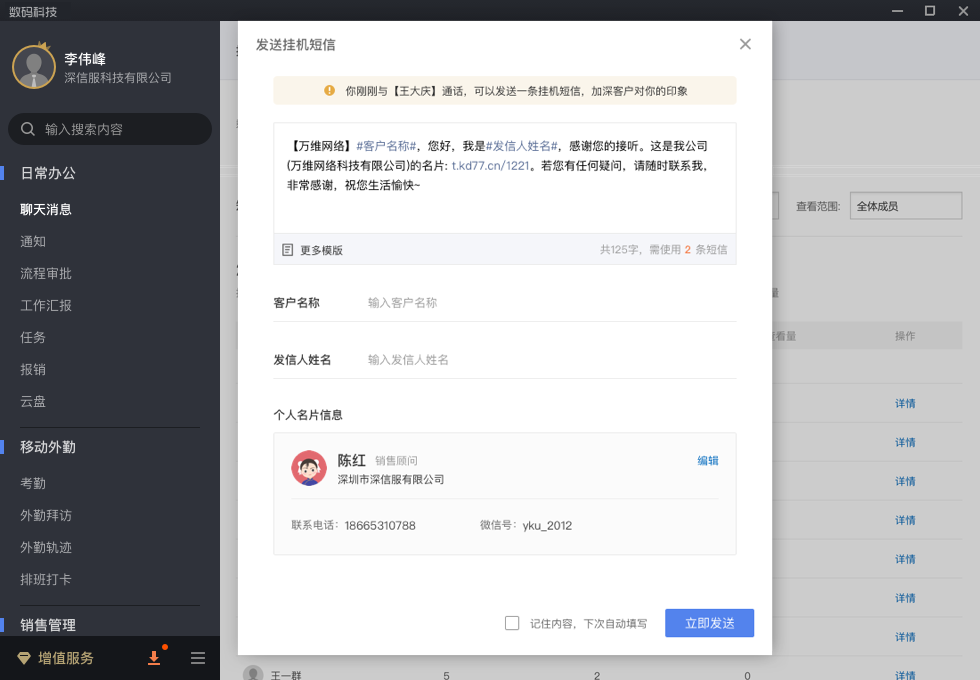Select 移动外勤 section header
The image size is (980, 680).
click(x=48, y=447)
